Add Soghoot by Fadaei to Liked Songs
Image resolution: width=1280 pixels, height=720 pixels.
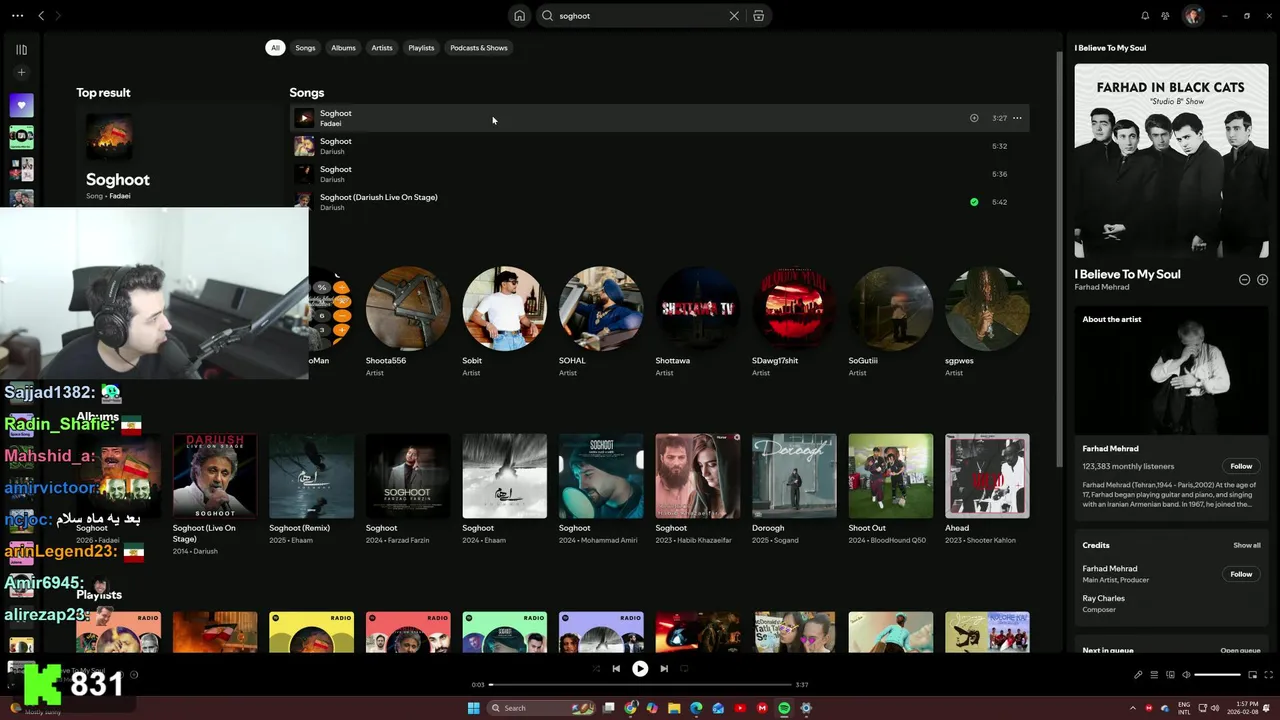point(974,118)
